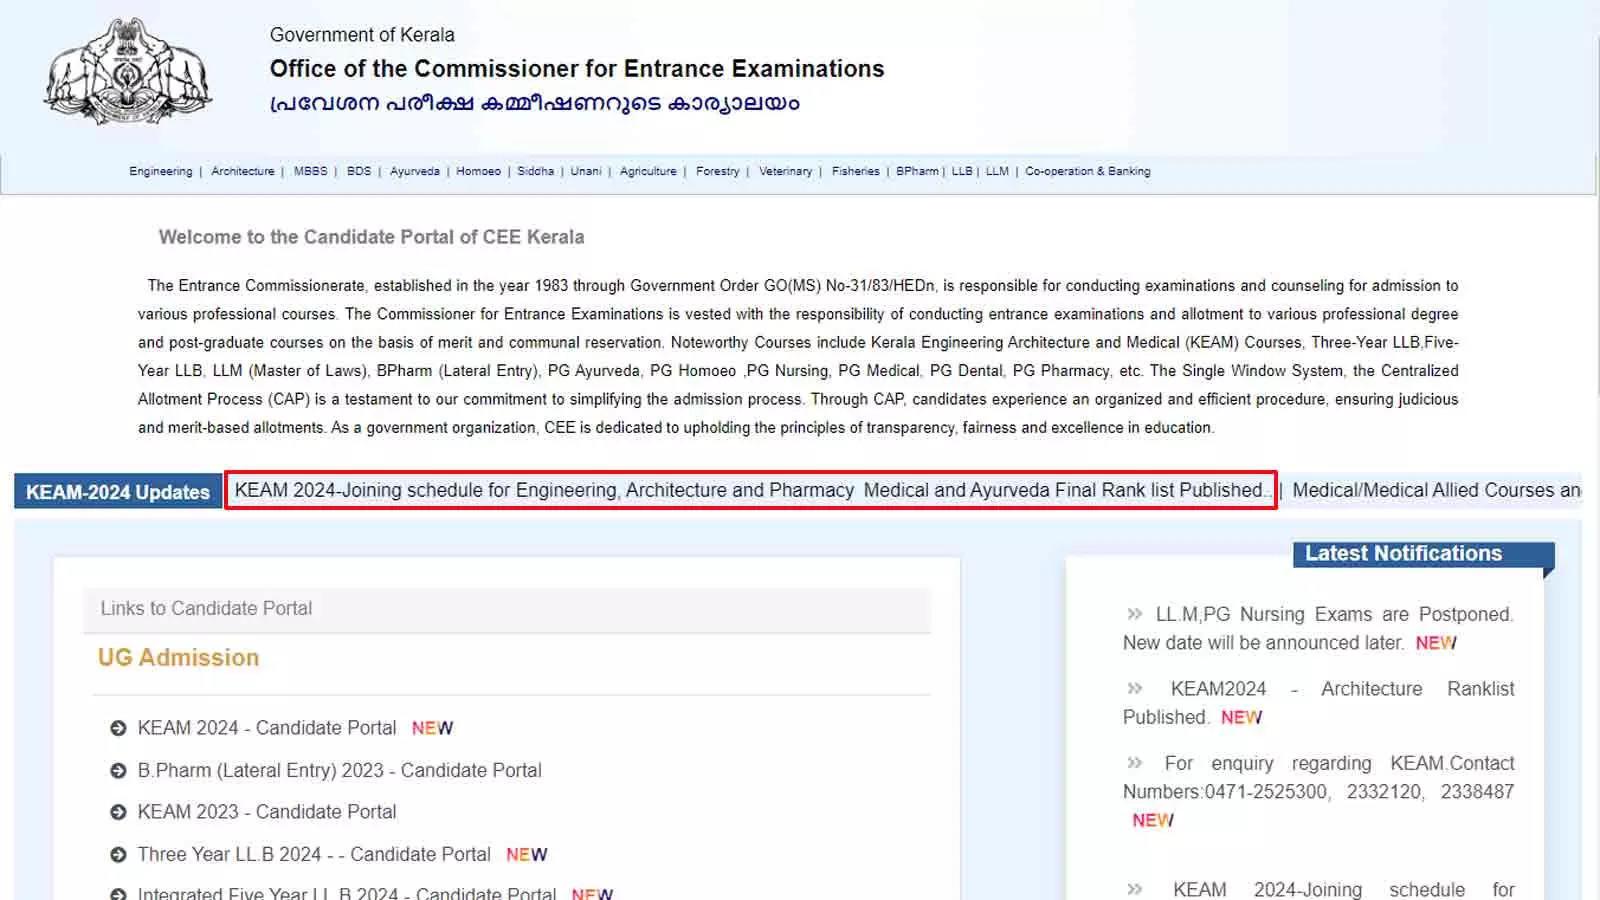Screen dimensions: 1600x900
Task: Select LLM in the navigation bar
Action: tap(997, 172)
